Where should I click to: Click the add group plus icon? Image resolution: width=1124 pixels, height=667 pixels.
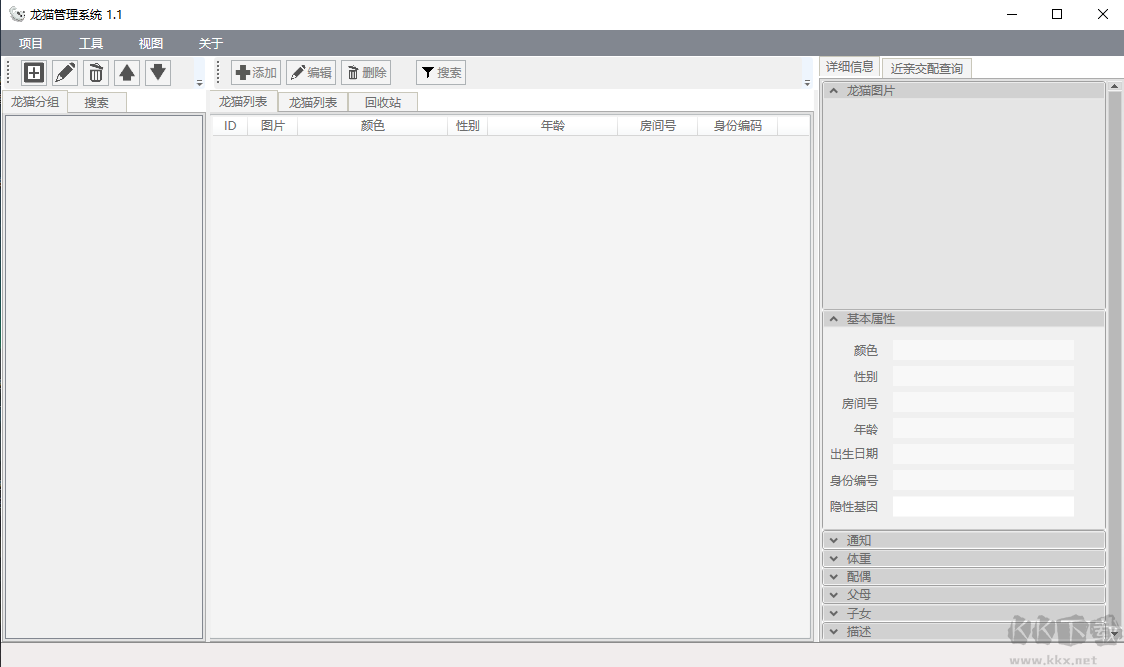[34, 72]
